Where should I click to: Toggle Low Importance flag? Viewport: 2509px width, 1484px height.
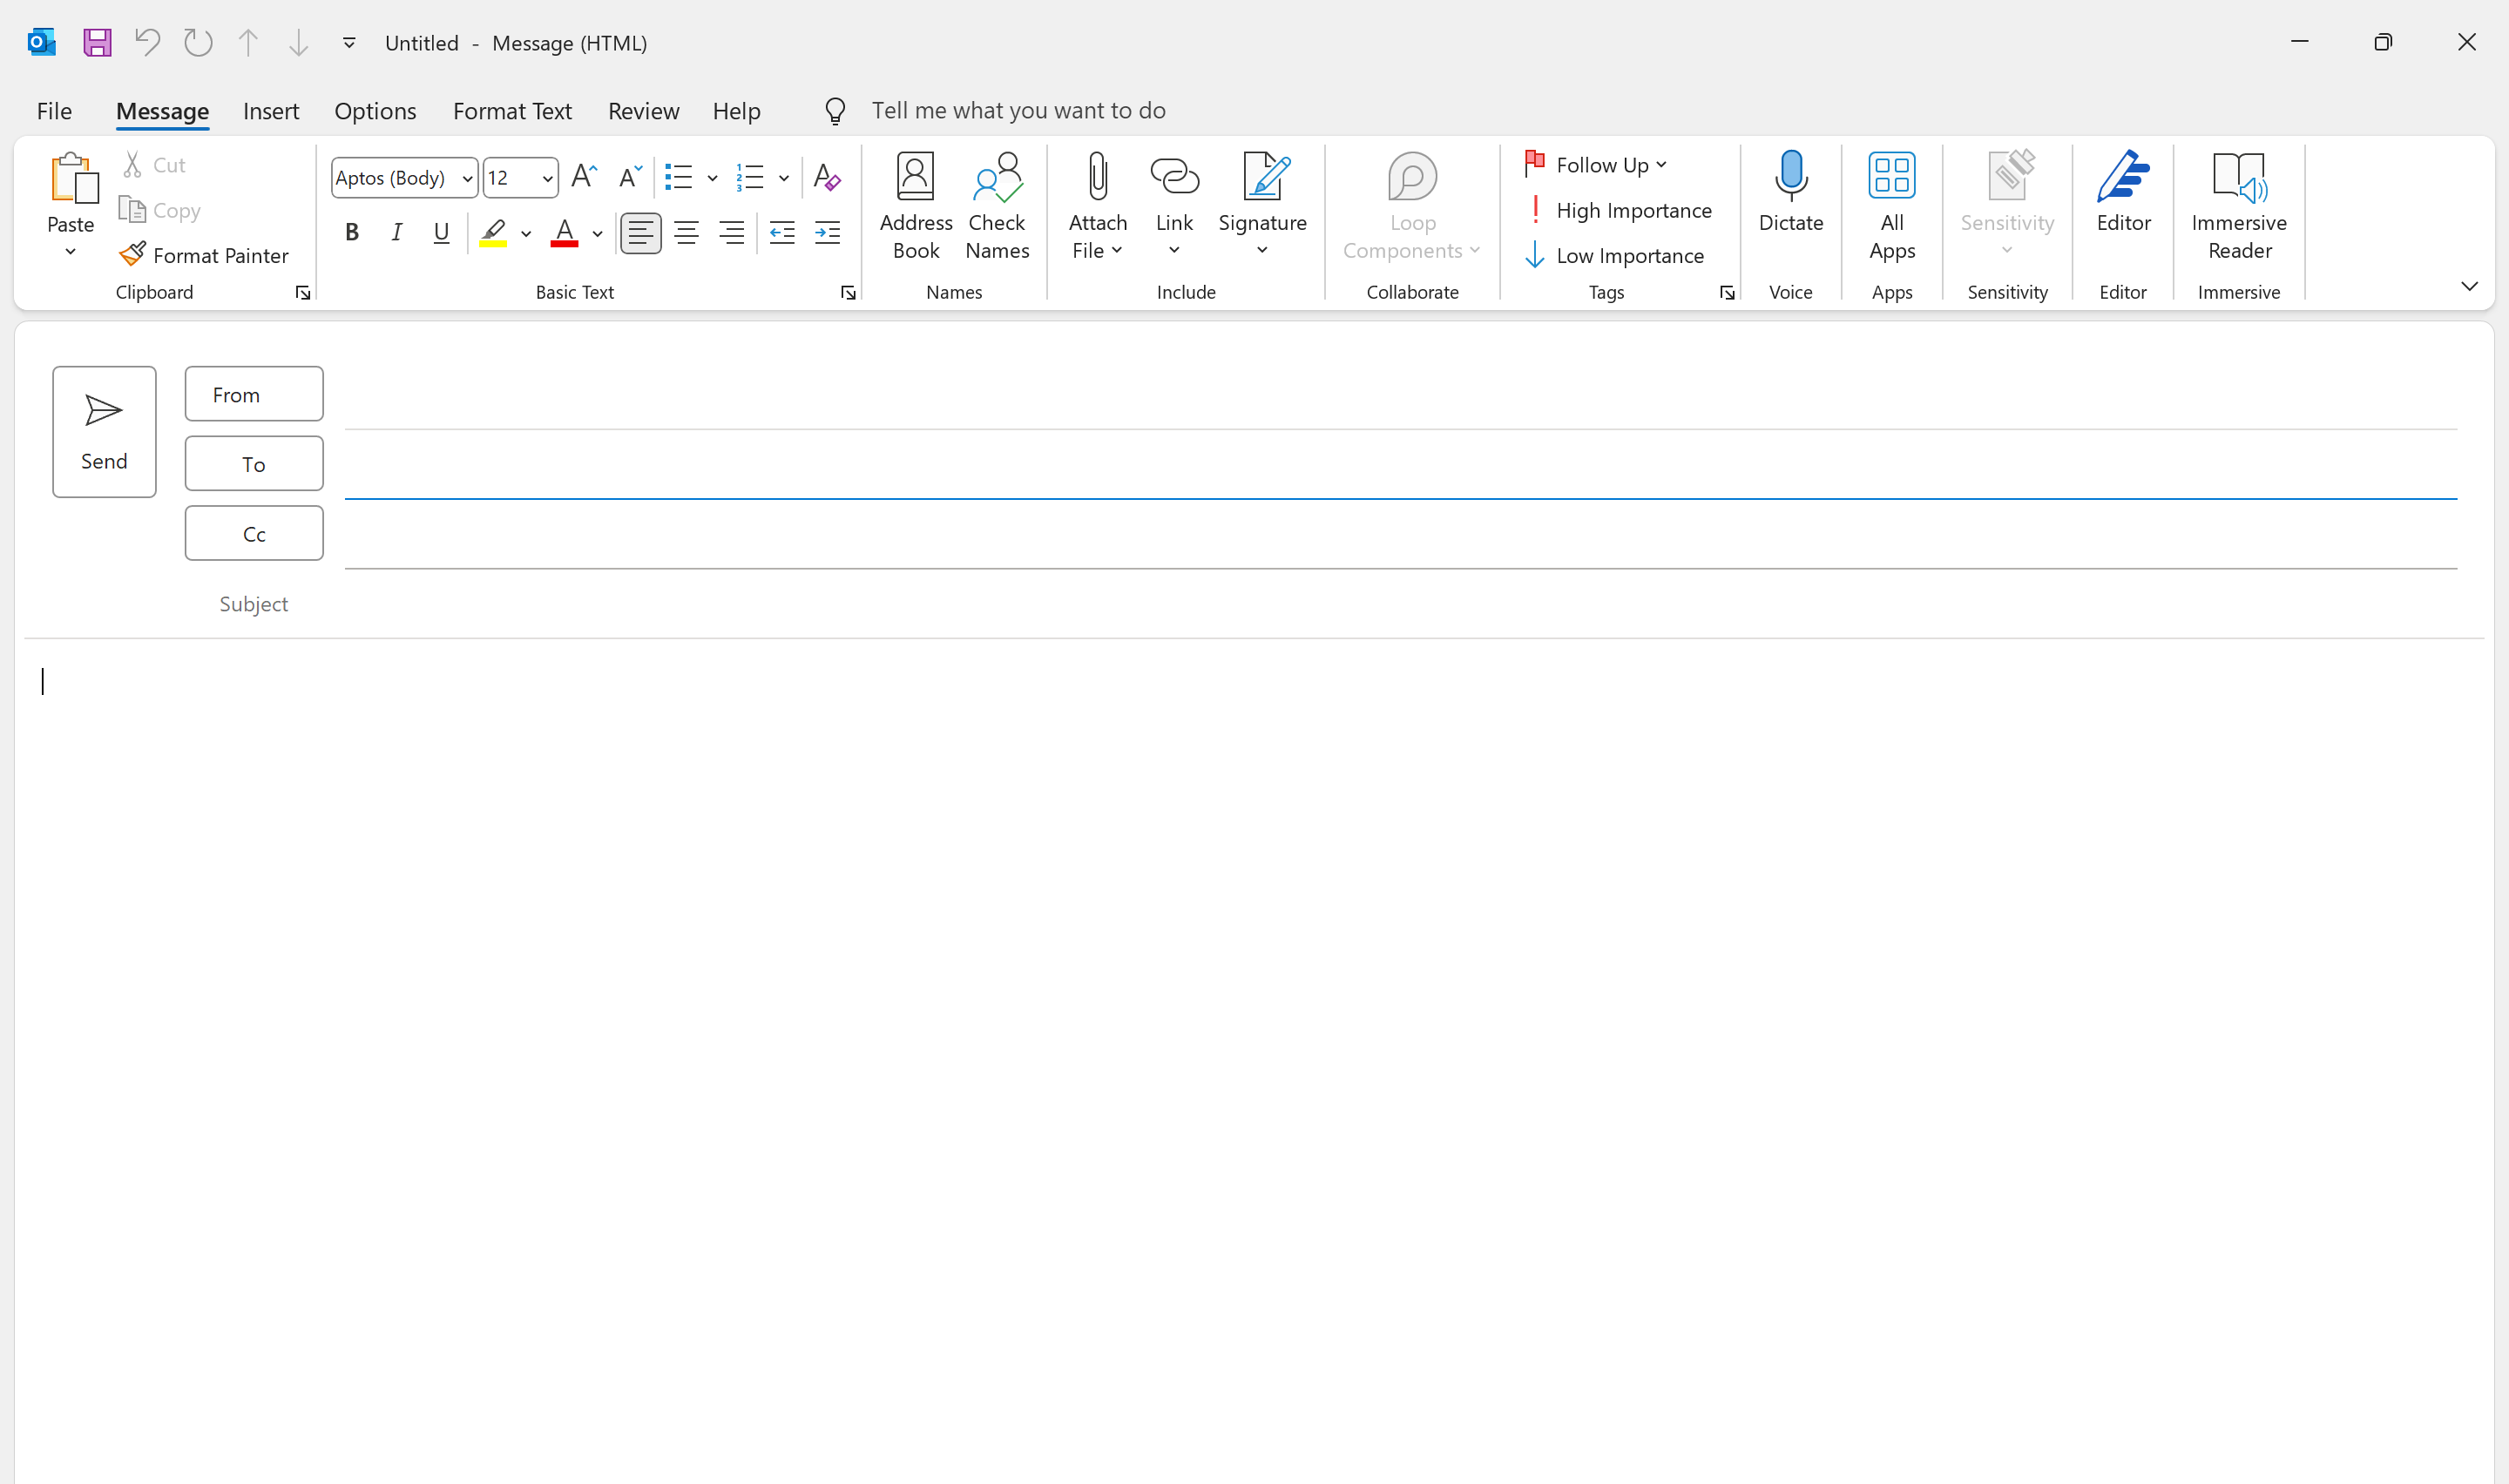point(1614,256)
